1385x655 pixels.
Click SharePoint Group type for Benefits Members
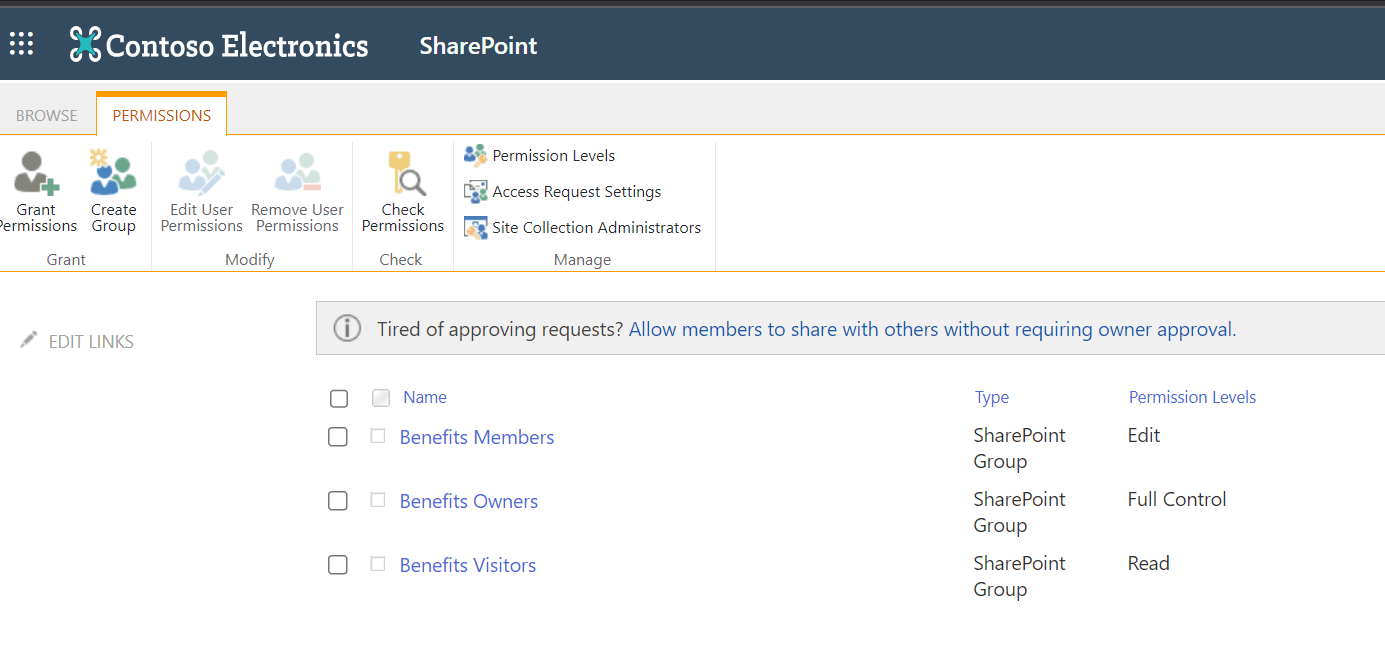coord(1020,448)
